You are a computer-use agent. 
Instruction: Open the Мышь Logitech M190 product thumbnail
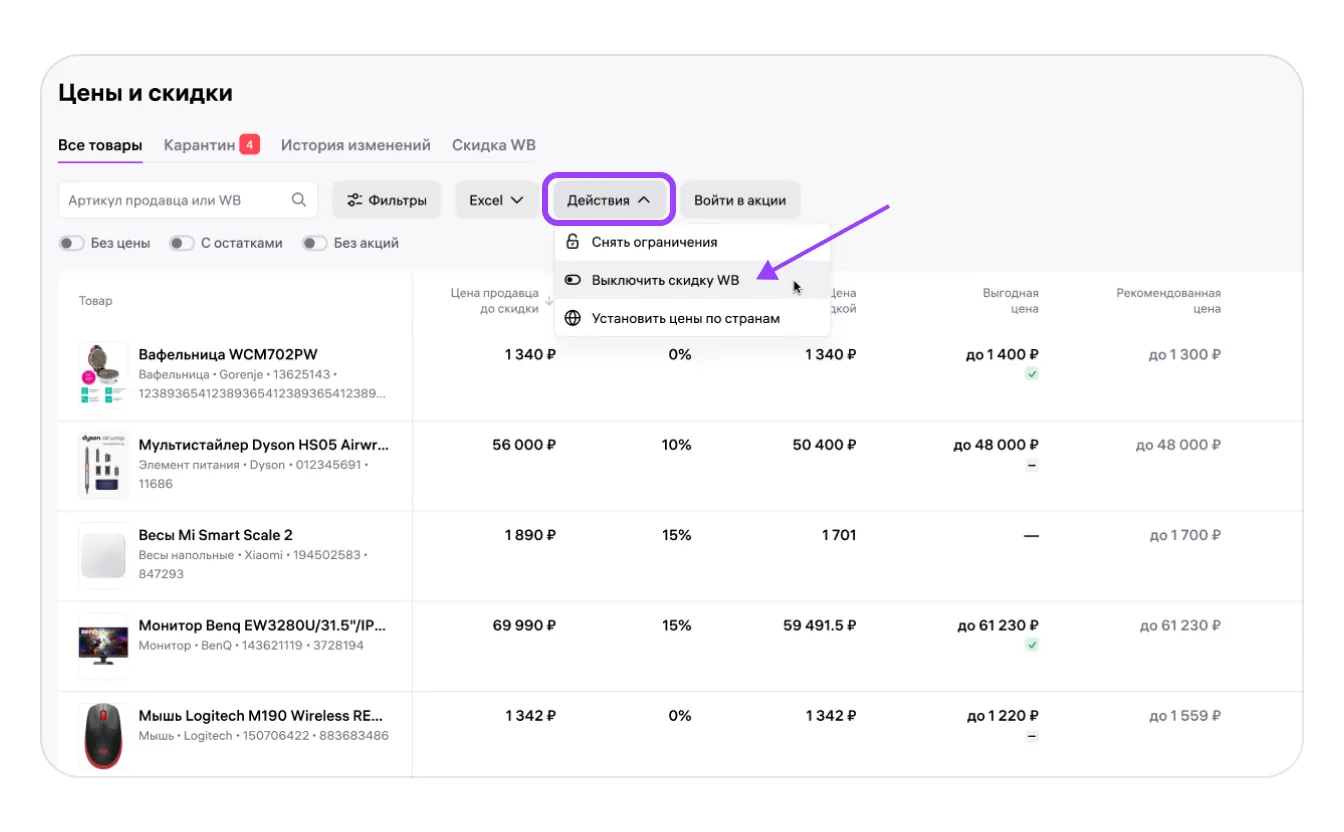(x=104, y=736)
